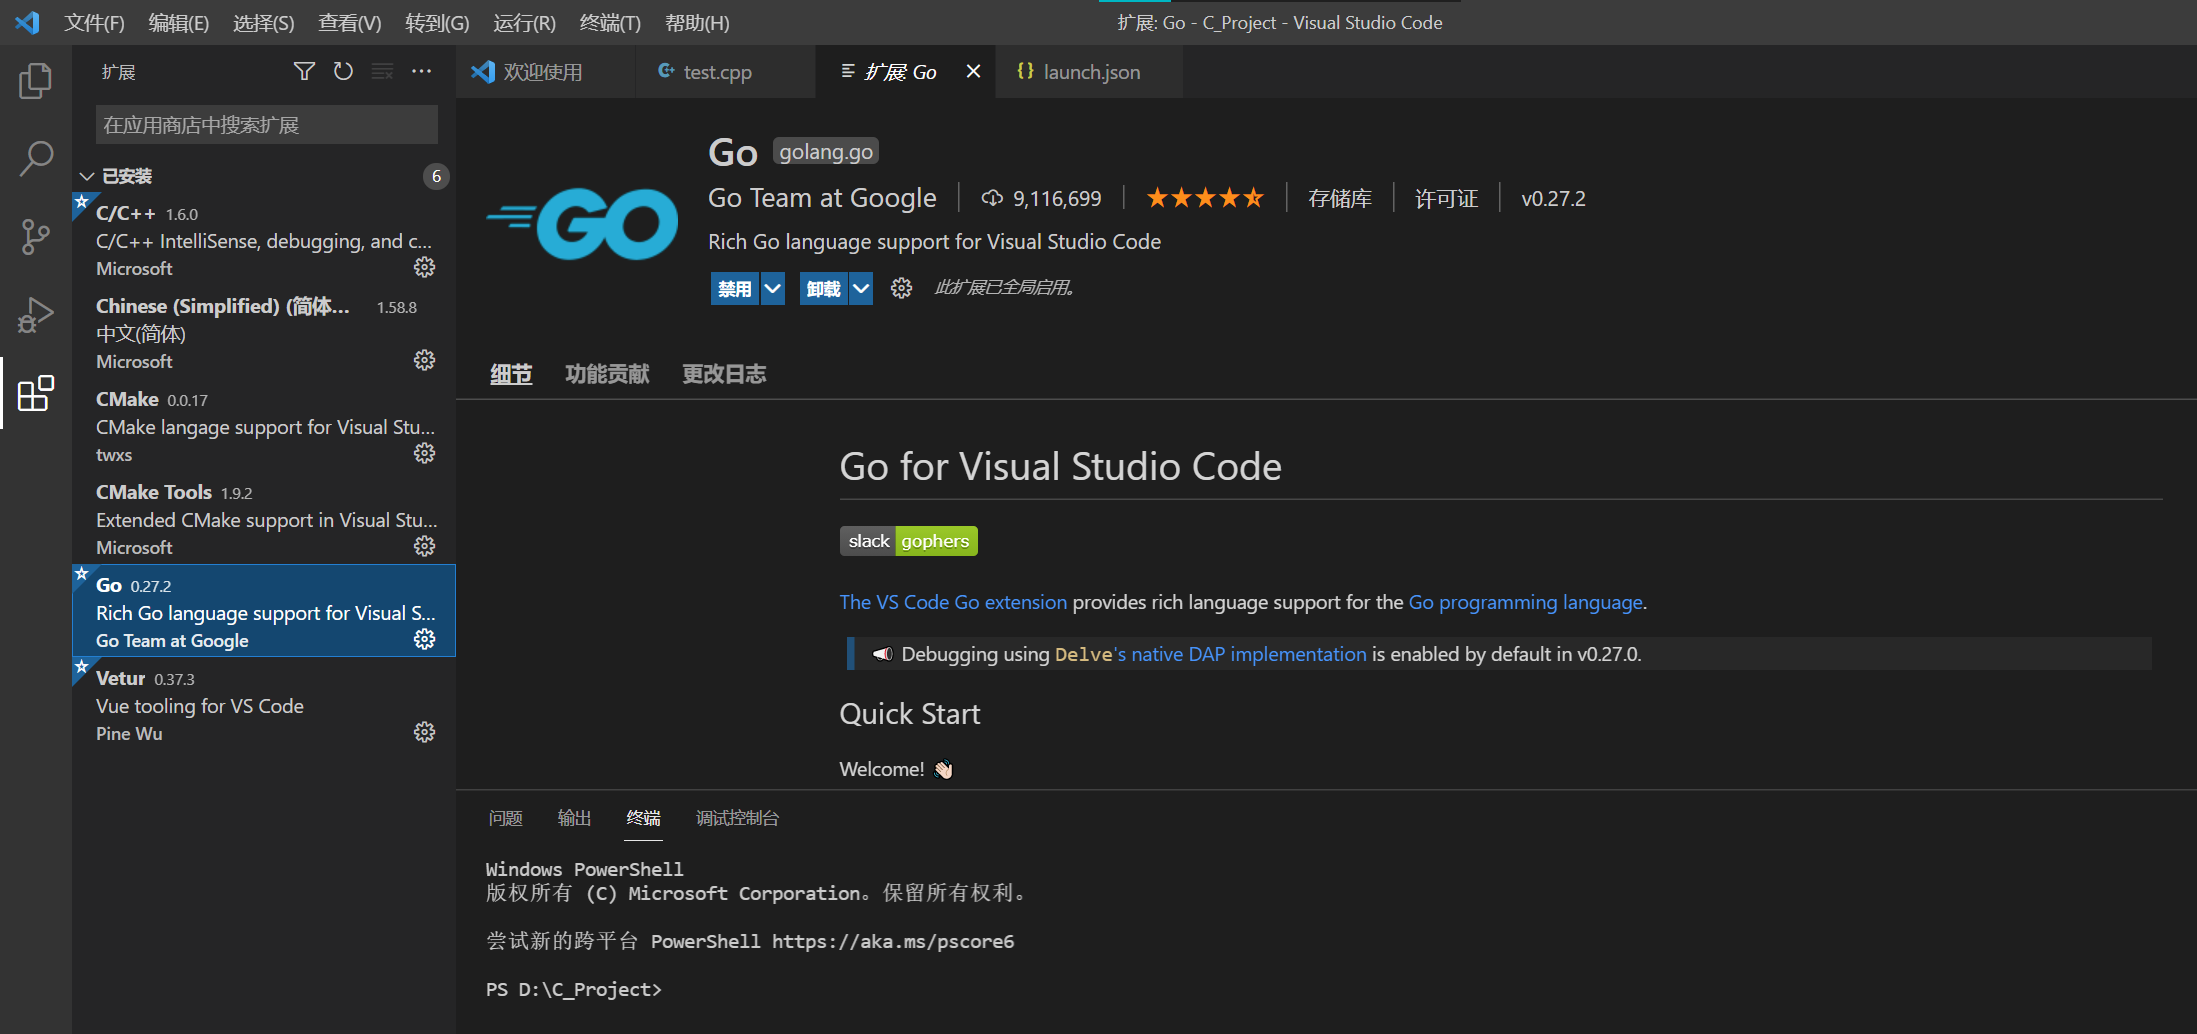This screenshot has height=1034, width=2197.
Task: Switch to the test.cpp tab
Action: [x=725, y=71]
